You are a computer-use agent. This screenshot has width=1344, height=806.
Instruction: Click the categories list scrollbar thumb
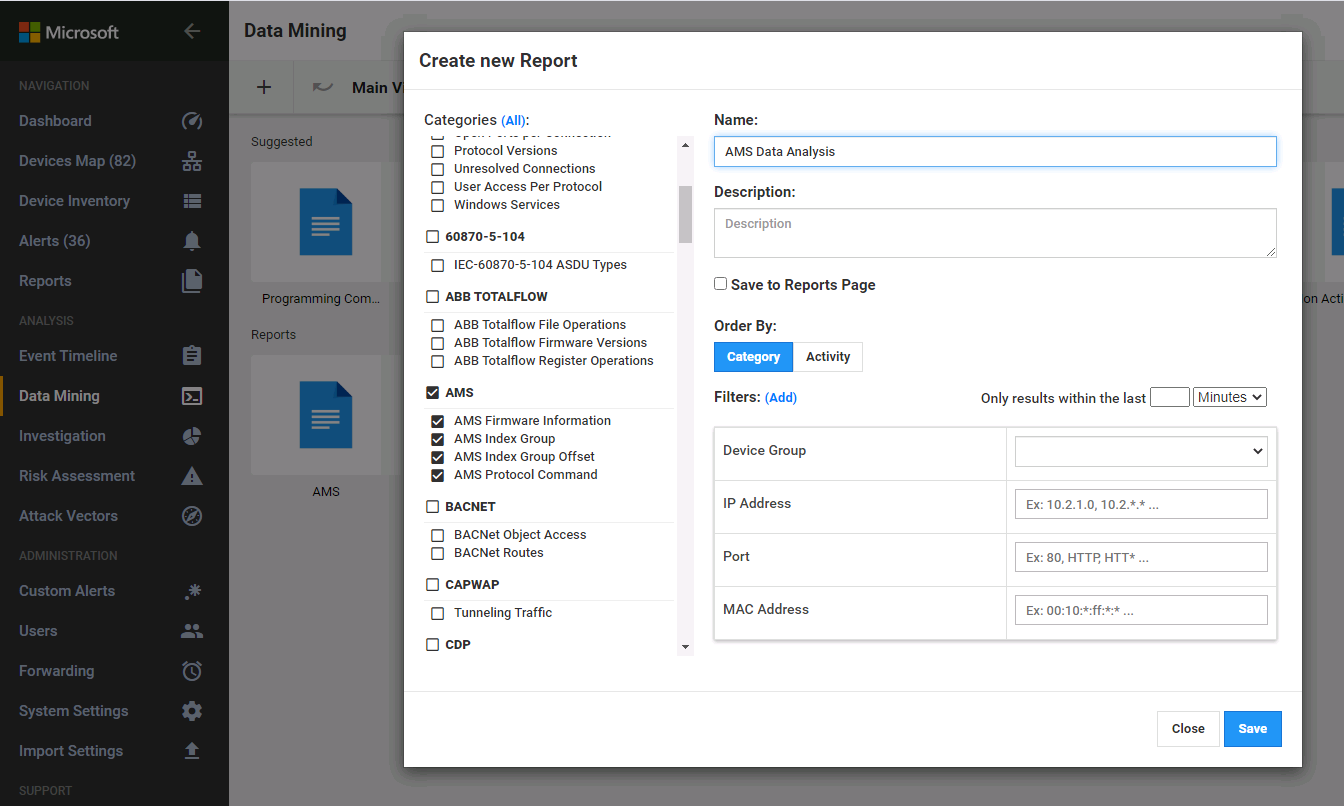pos(685,214)
